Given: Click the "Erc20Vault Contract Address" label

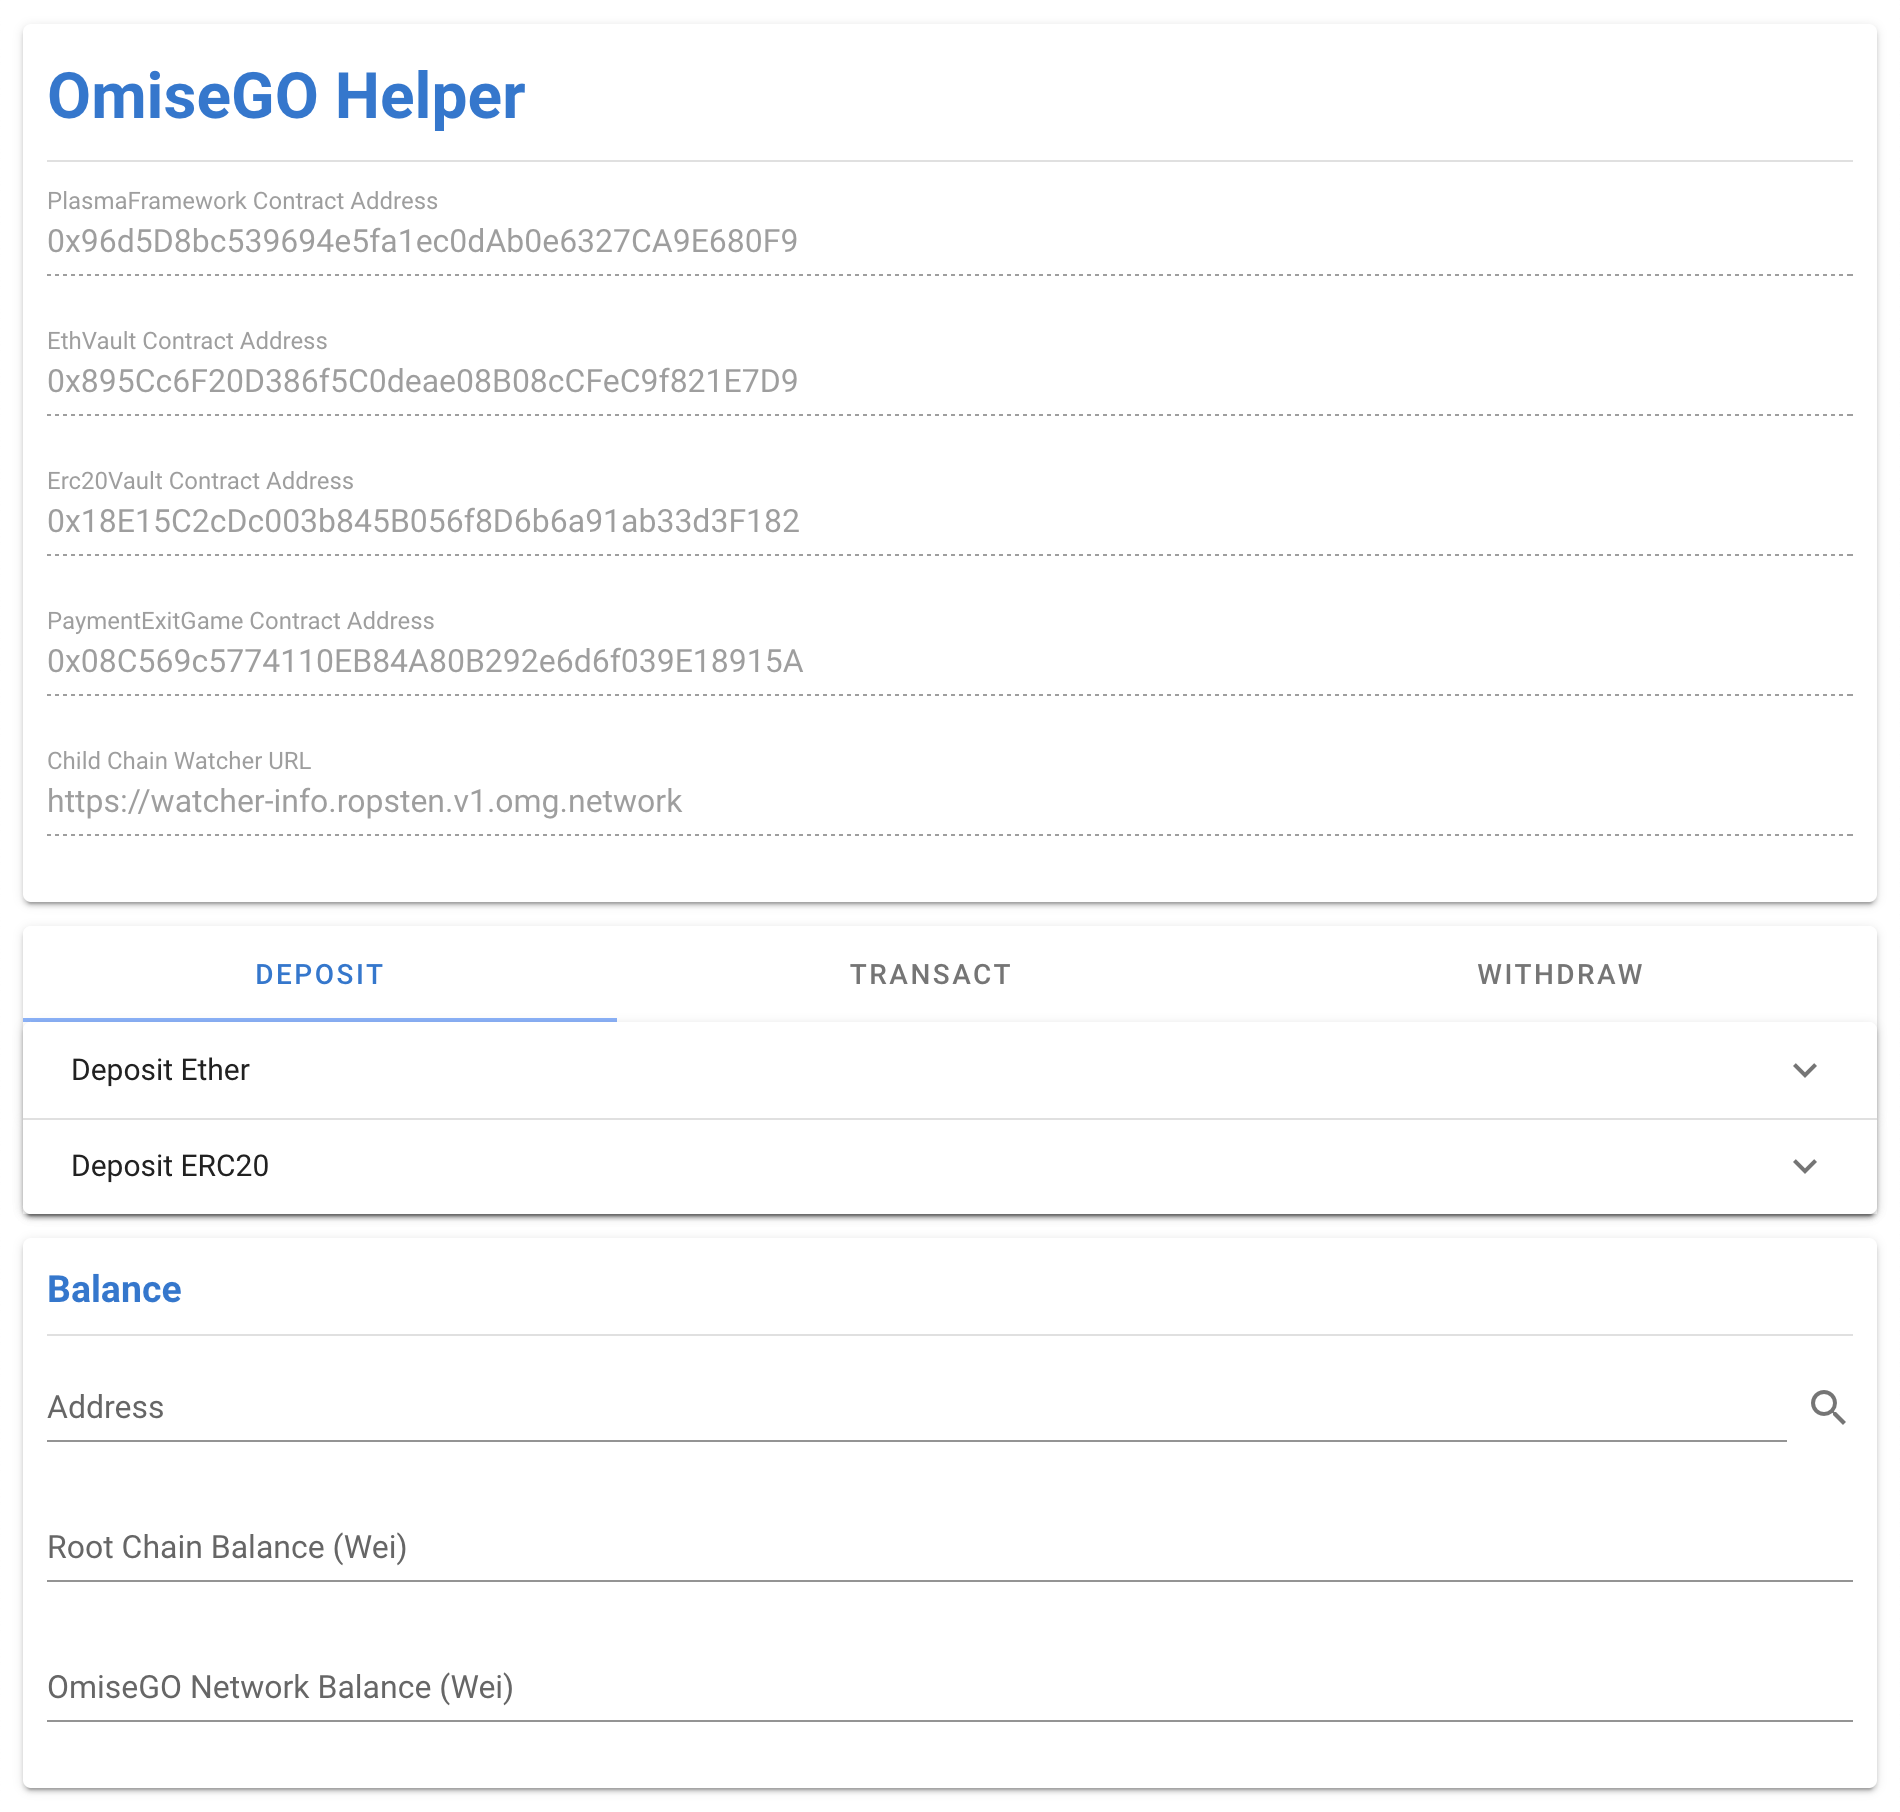Looking at the screenshot, I should 200,481.
